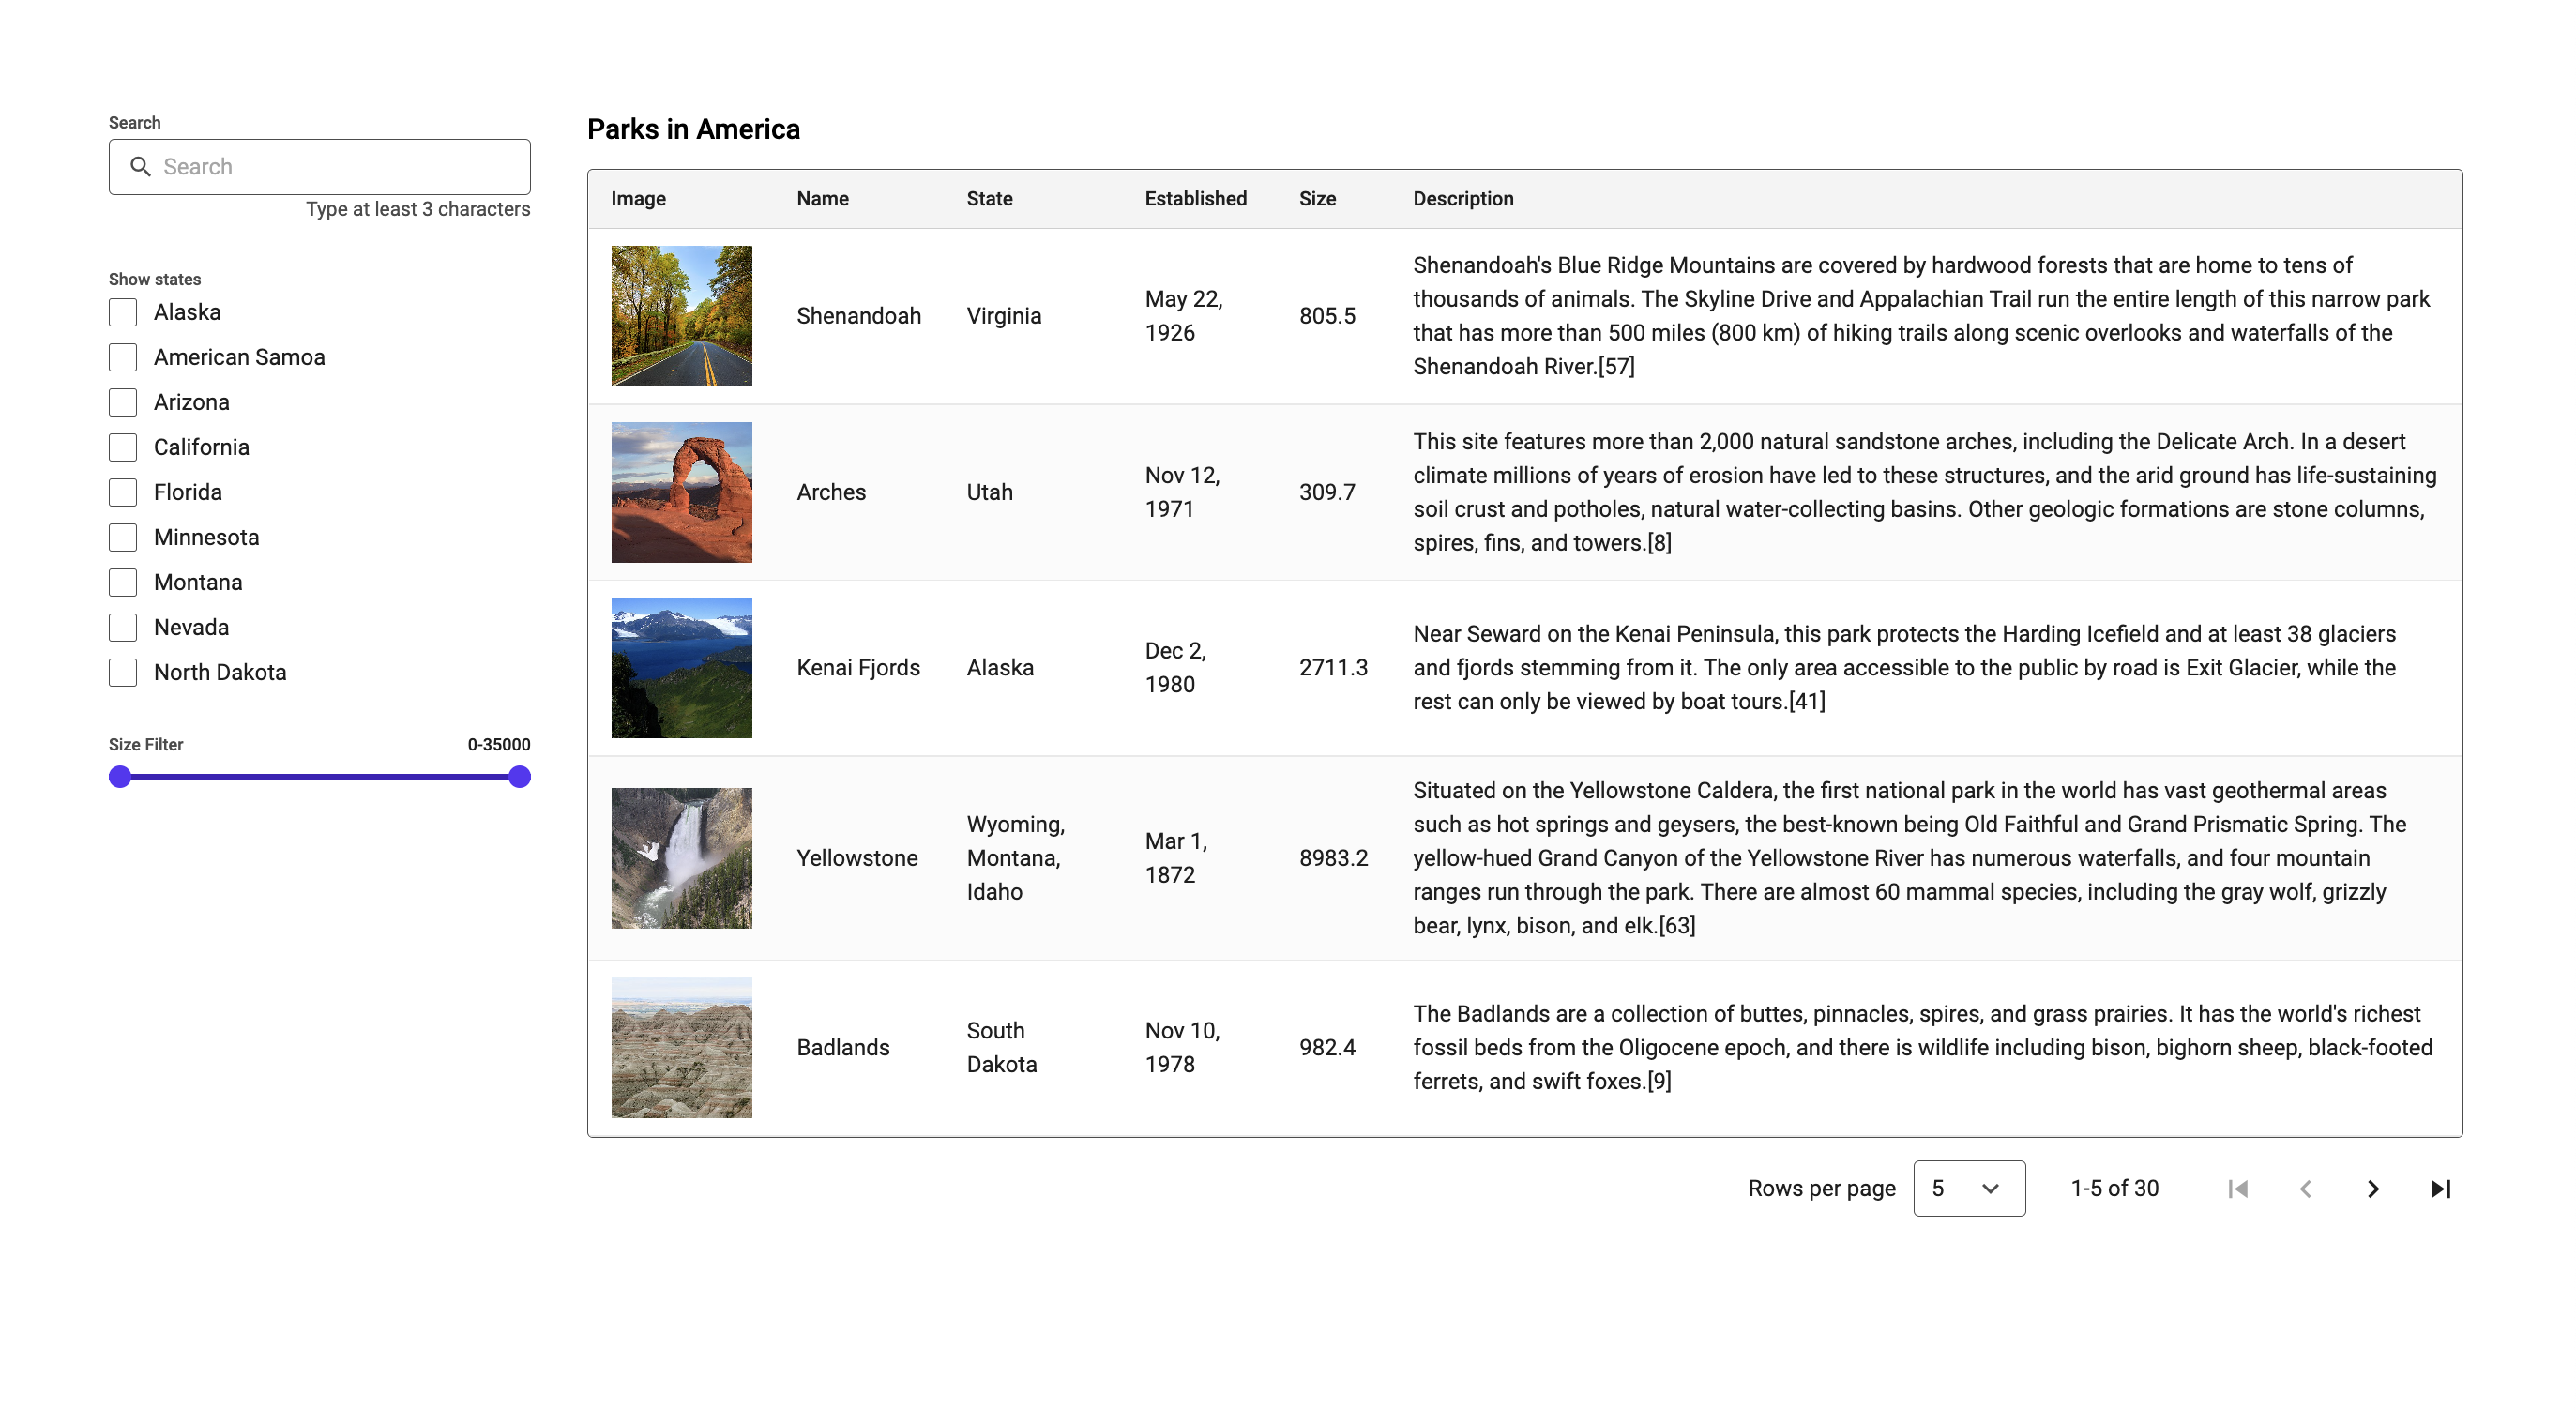The height and width of the screenshot is (1424, 2576).
Task: Go to the next page of parks
Action: (x=2372, y=1189)
